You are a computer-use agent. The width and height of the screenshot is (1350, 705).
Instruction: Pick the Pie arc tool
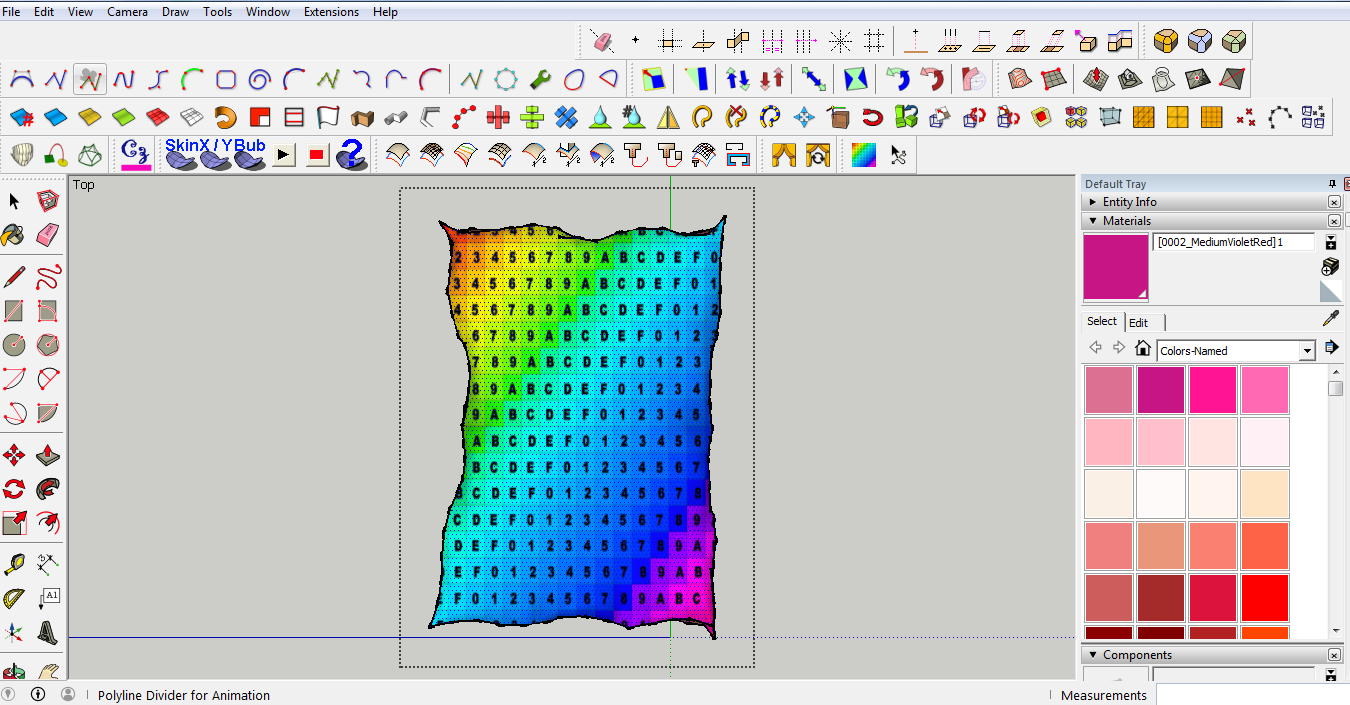(47, 412)
